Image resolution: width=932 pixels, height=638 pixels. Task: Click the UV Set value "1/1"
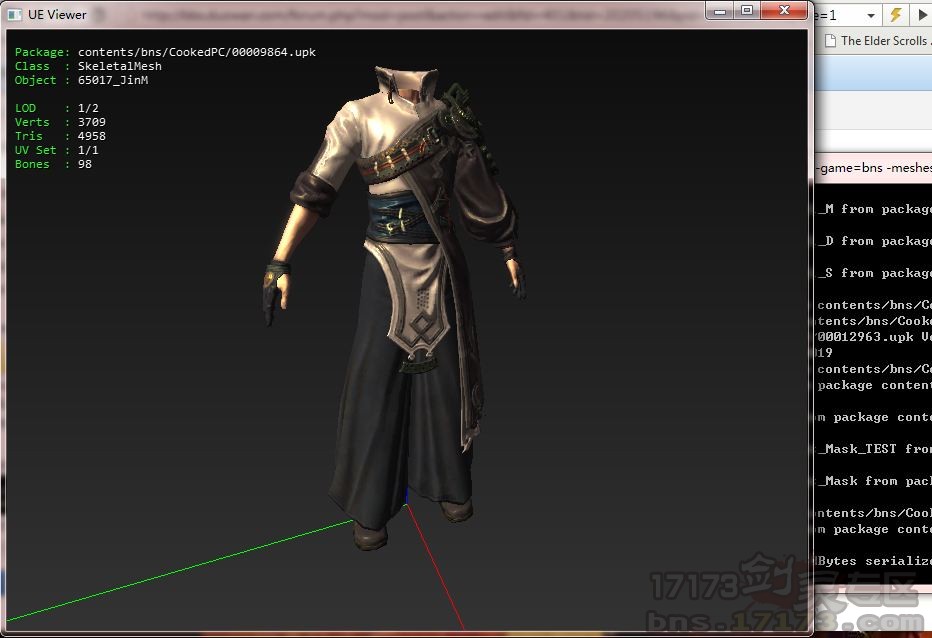click(88, 150)
